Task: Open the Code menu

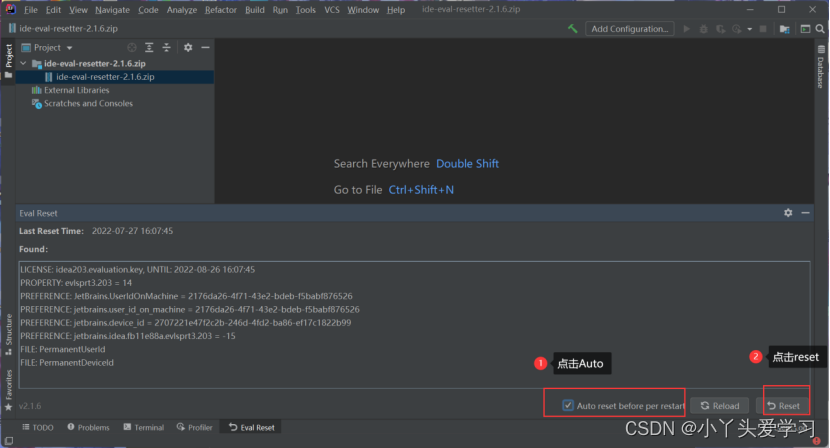Action: click(148, 10)
